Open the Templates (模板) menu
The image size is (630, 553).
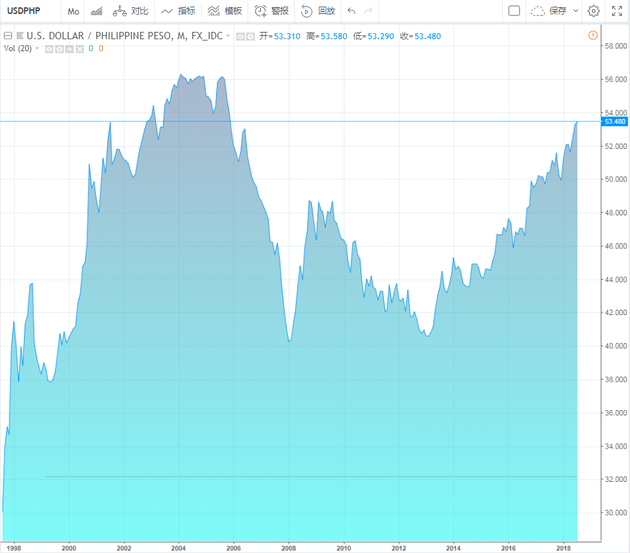225,11
